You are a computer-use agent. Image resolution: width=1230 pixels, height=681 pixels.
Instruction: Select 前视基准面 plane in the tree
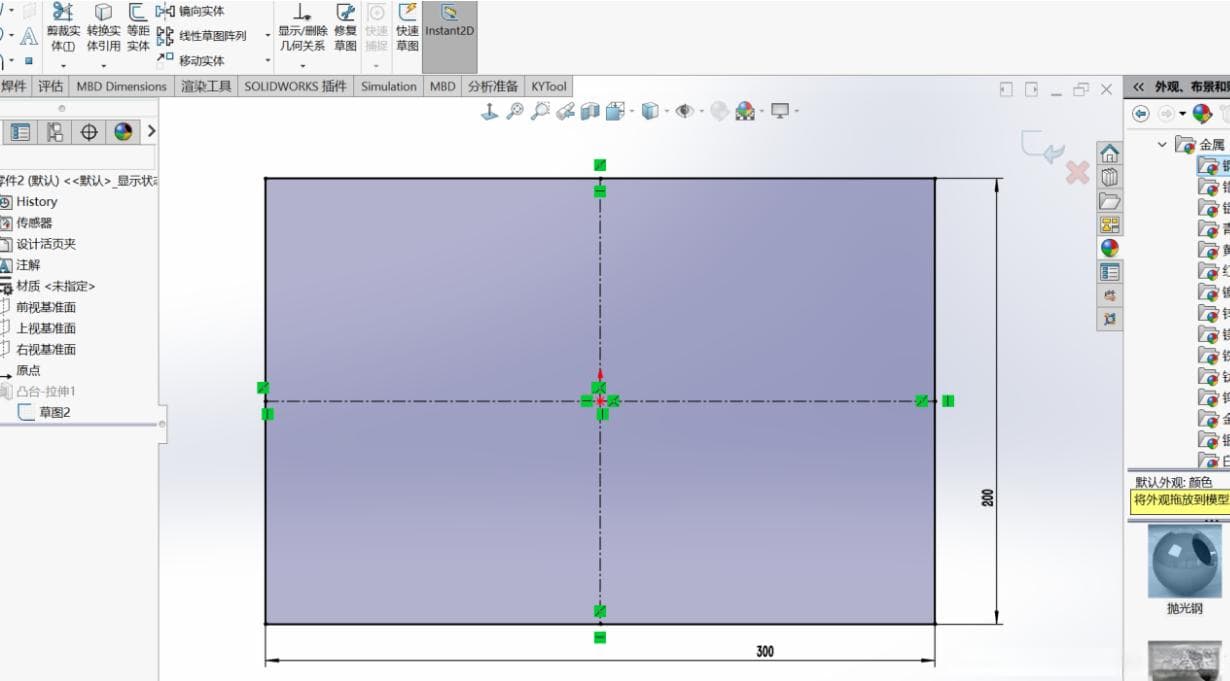point(38,307)
